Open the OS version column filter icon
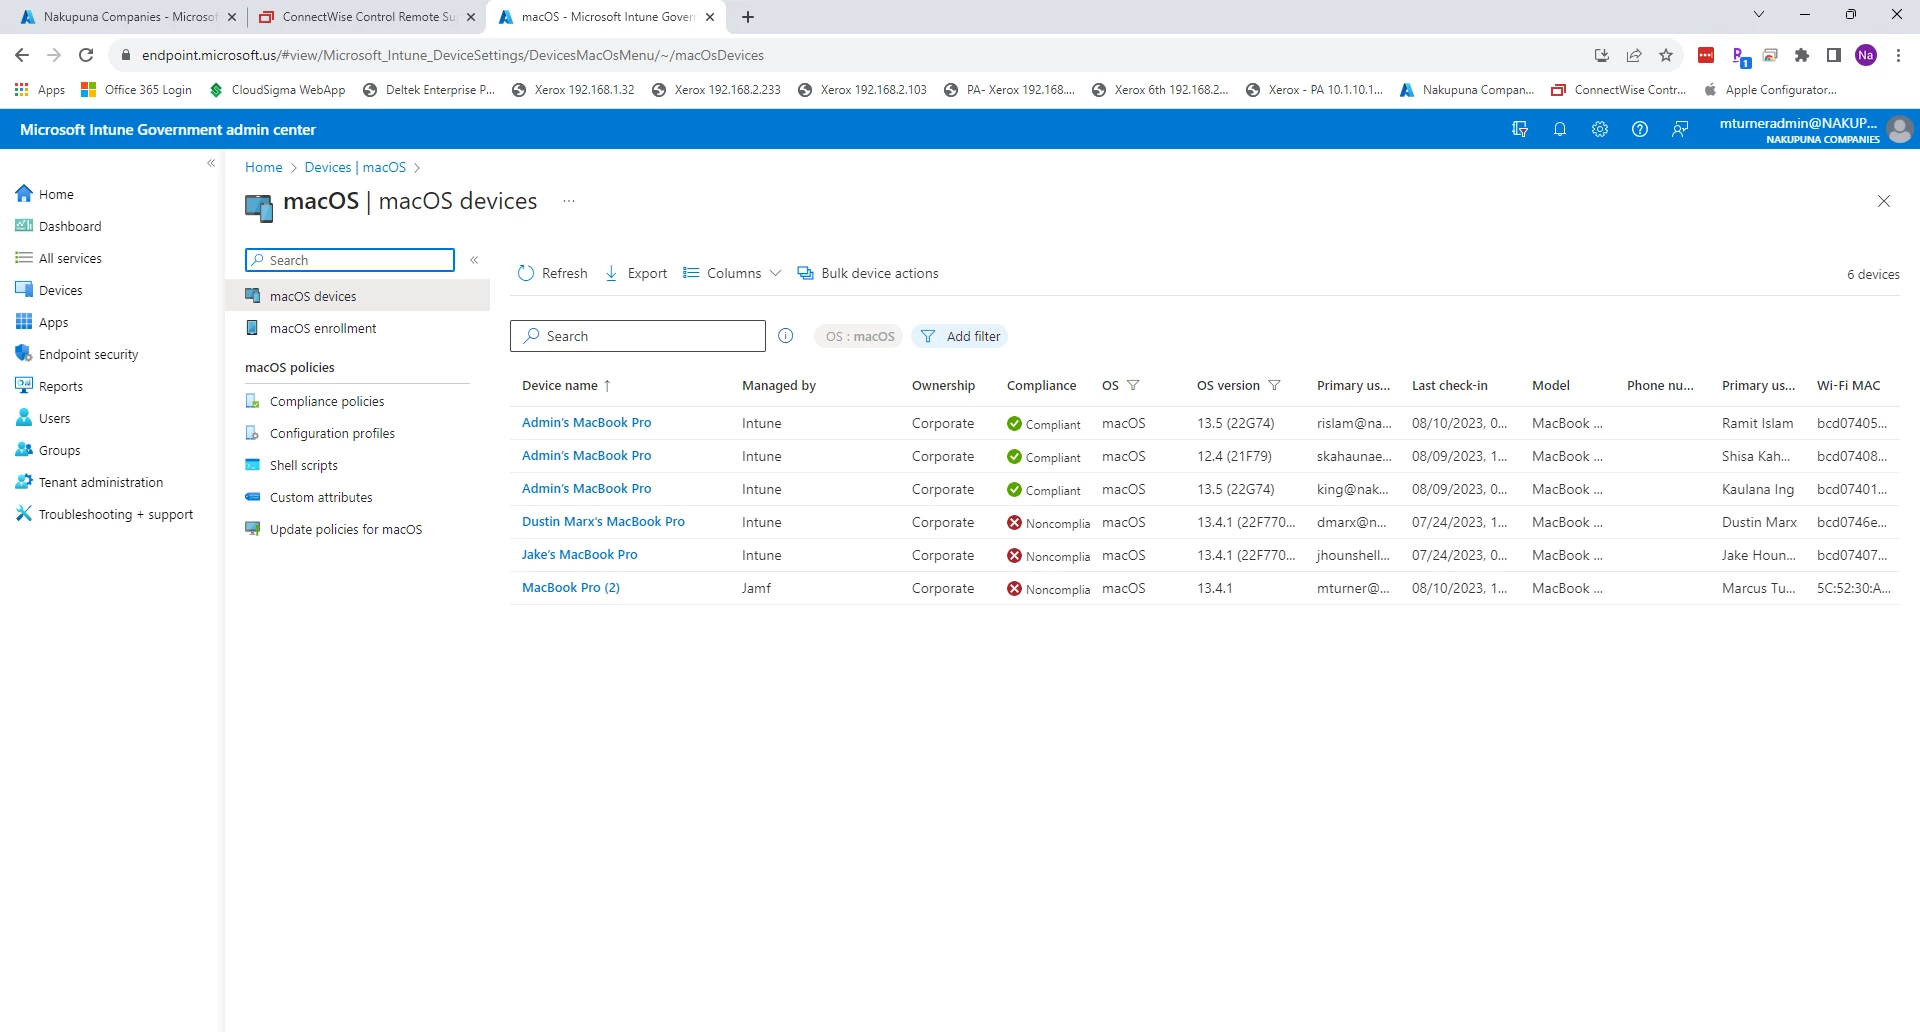1920x1032 pixels. click(x=1274, y=385)
